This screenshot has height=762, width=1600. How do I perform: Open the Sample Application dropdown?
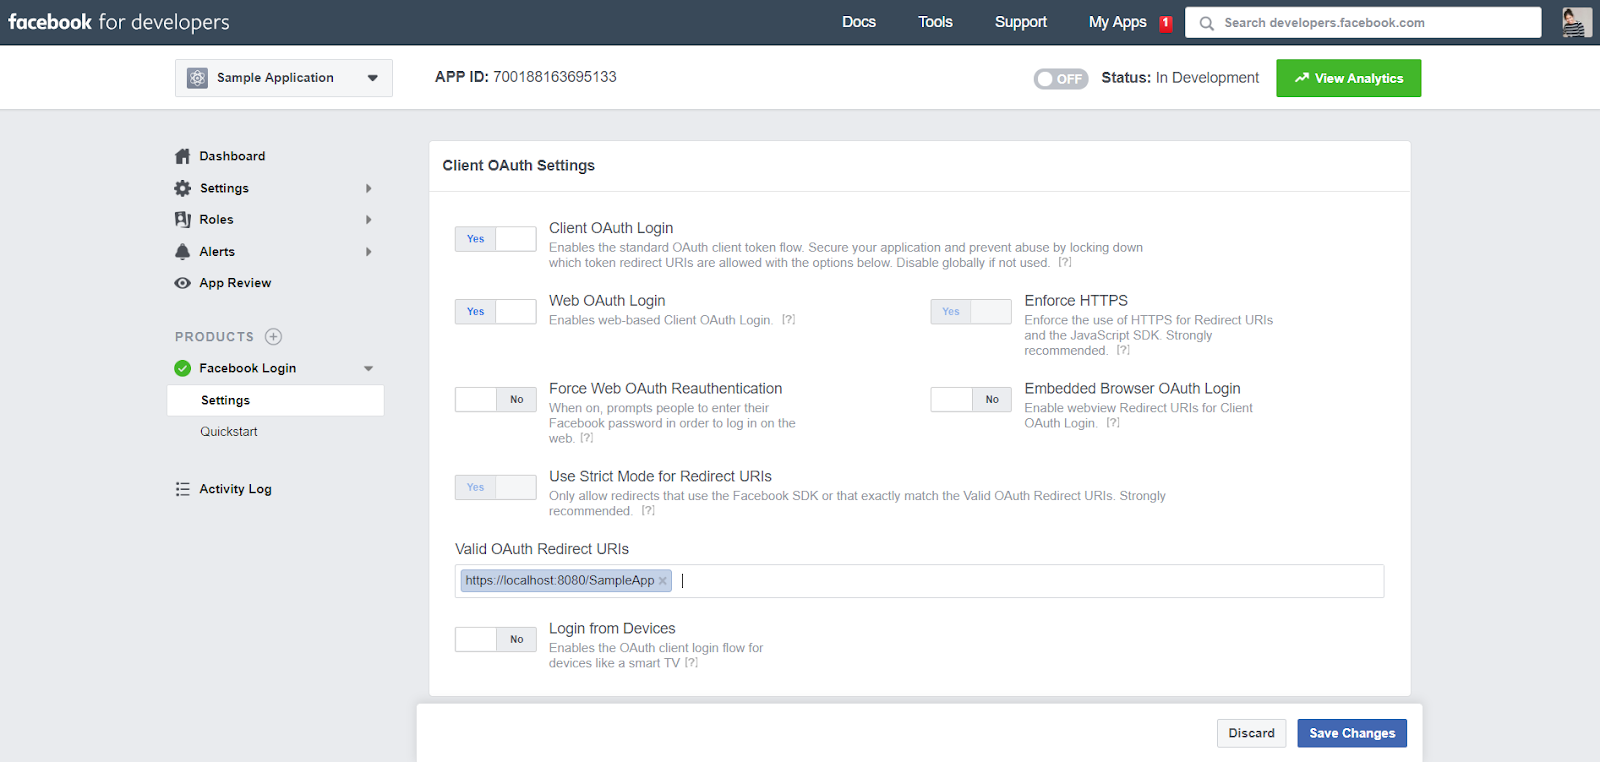pyautogui.click(x=284, y=78)
